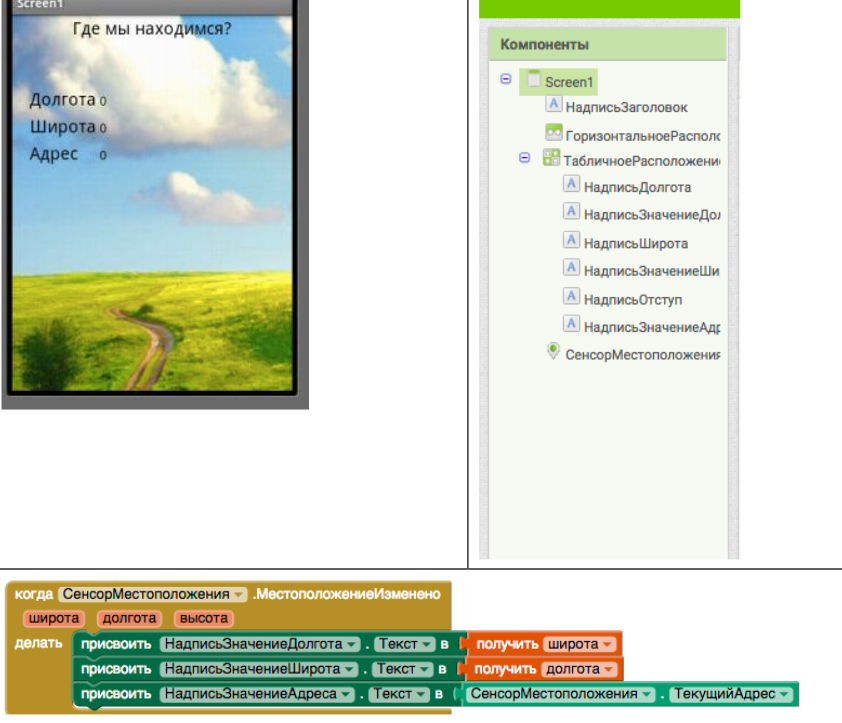Open the НадписьЗначениеШирота component dropdown
Image resolution: width=842 pixels, height=723 pixels.
pyautogui.click(x=258, y=669)
